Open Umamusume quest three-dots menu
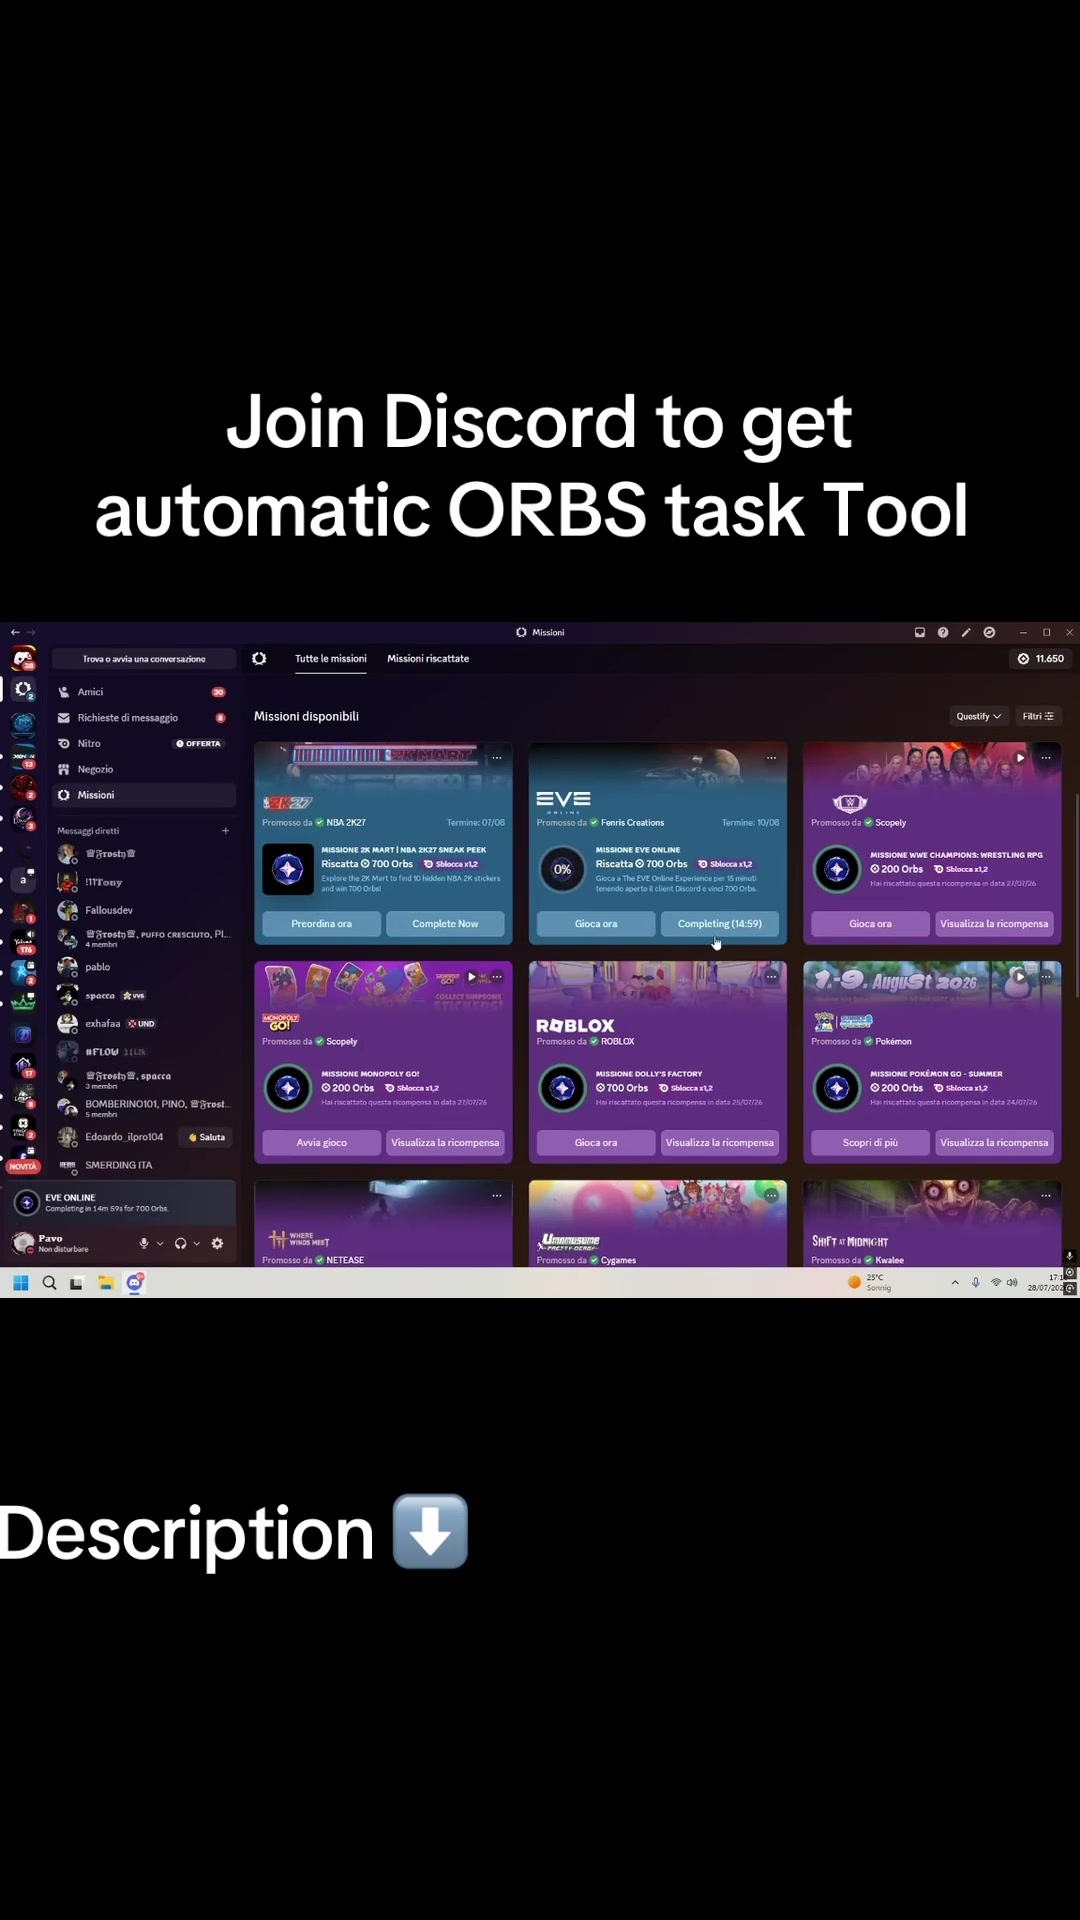Viewport: 1080px width, 1920px height. click(772, 1196)
